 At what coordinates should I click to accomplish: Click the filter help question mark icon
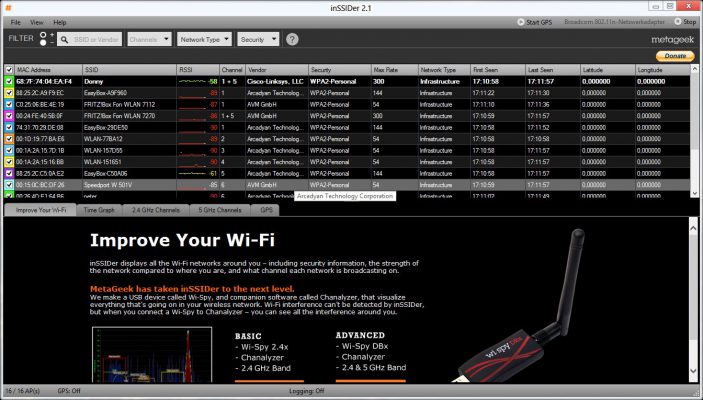pyautogui.click(x=292, y=40)
